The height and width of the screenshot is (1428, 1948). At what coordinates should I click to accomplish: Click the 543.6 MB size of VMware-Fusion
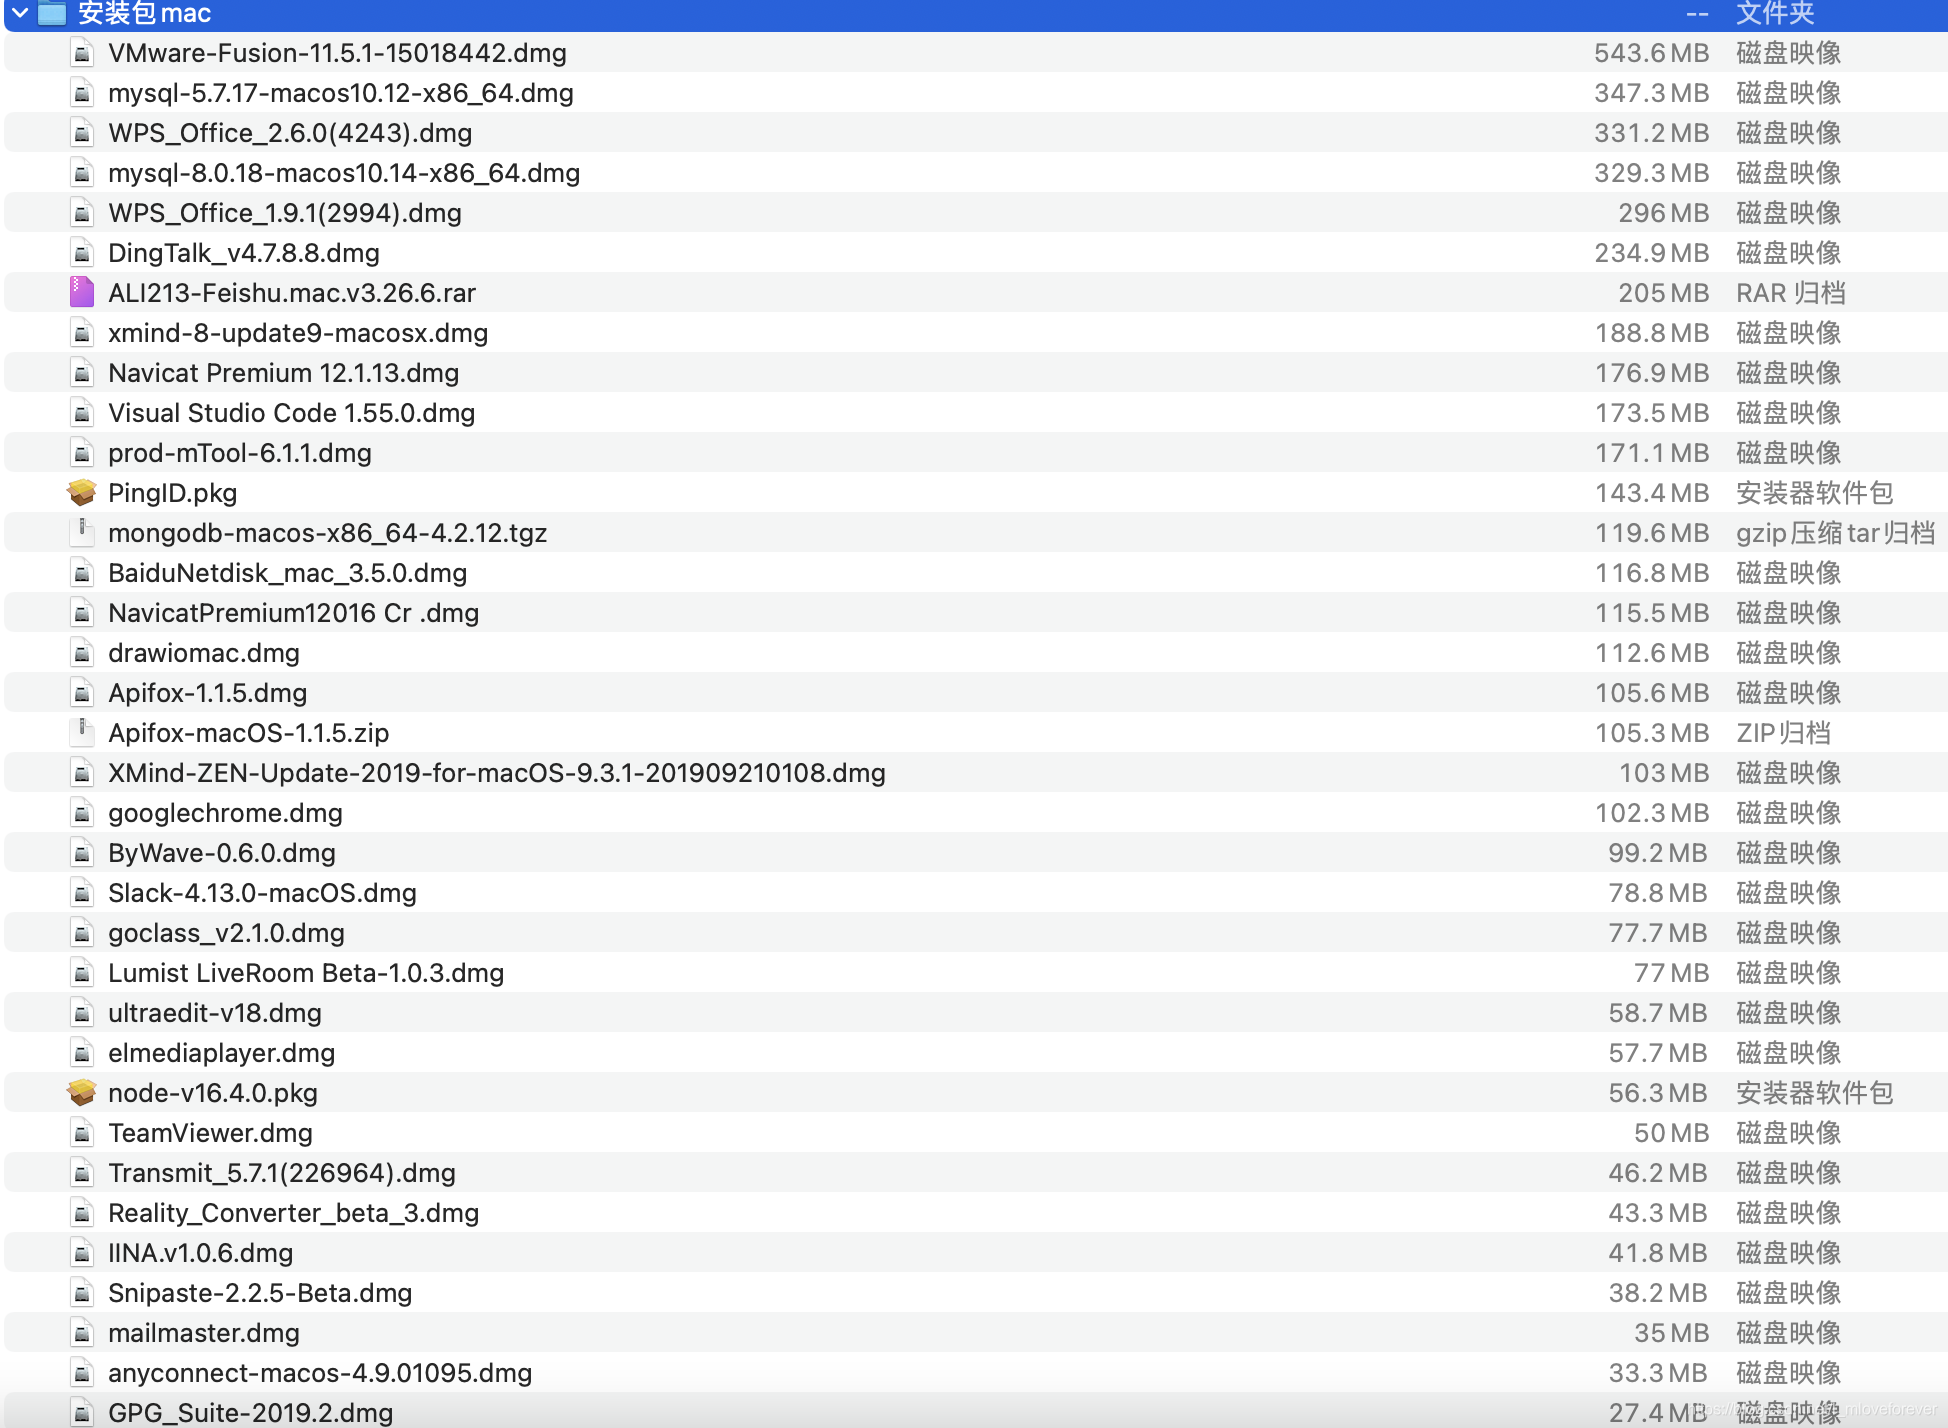coord(1650,53)
